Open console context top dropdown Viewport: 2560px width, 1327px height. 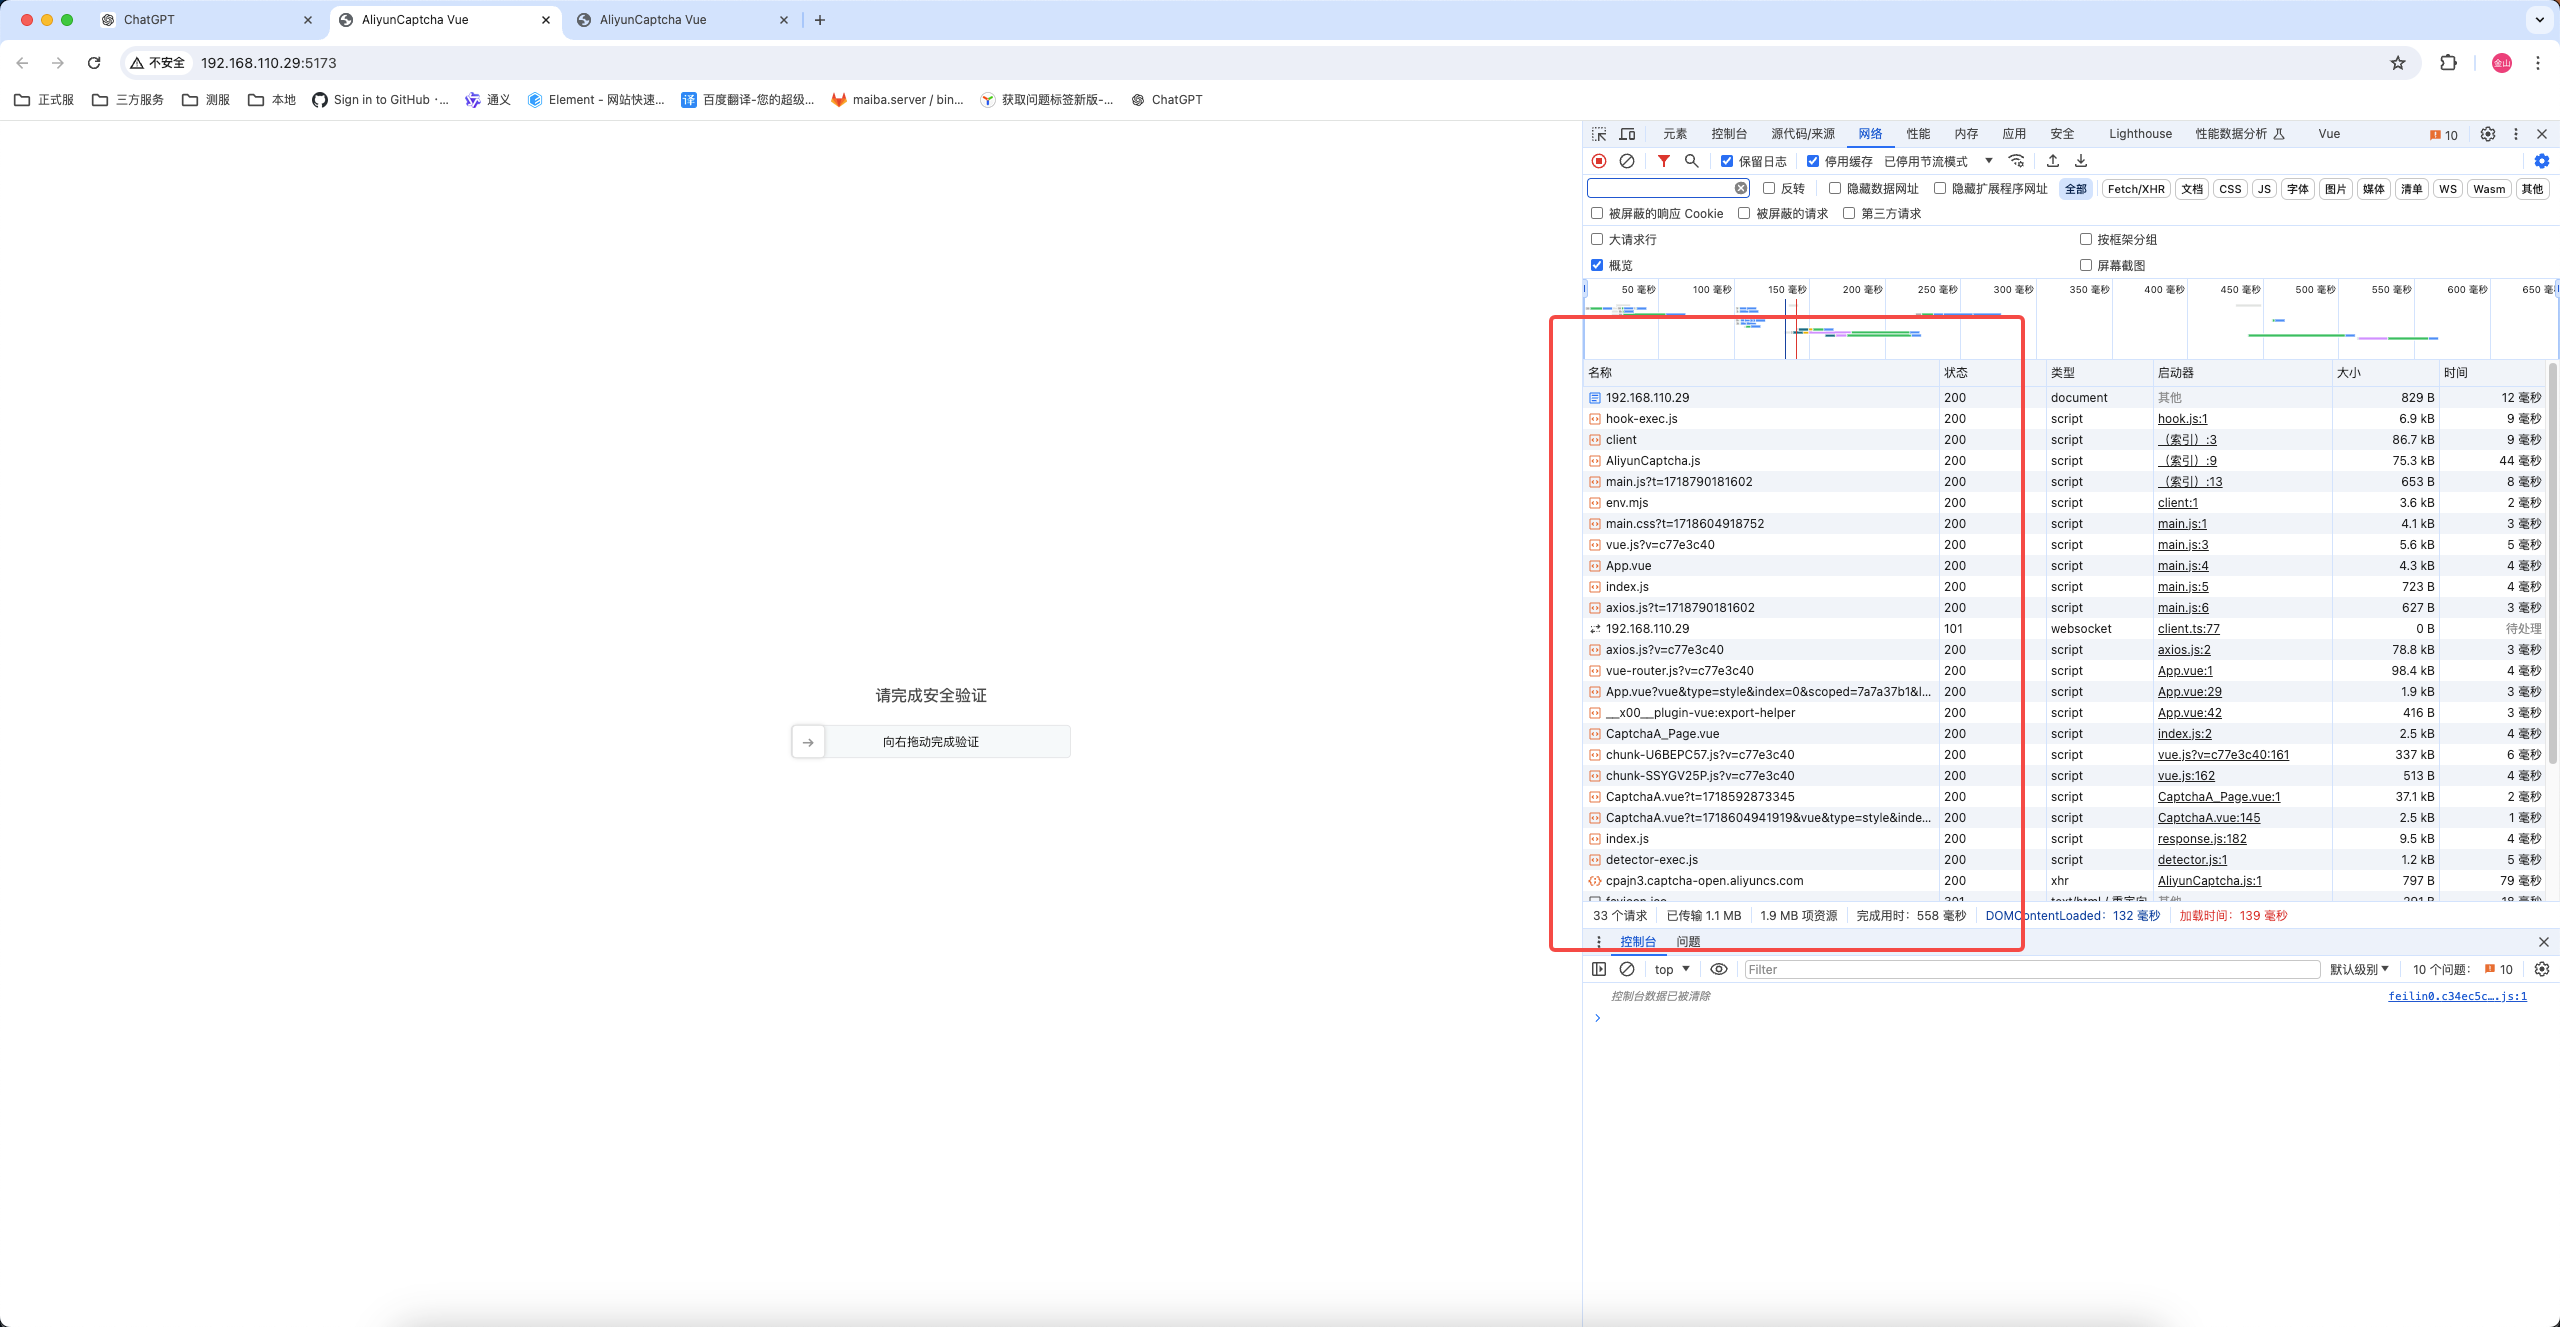tap(1671, 969)
